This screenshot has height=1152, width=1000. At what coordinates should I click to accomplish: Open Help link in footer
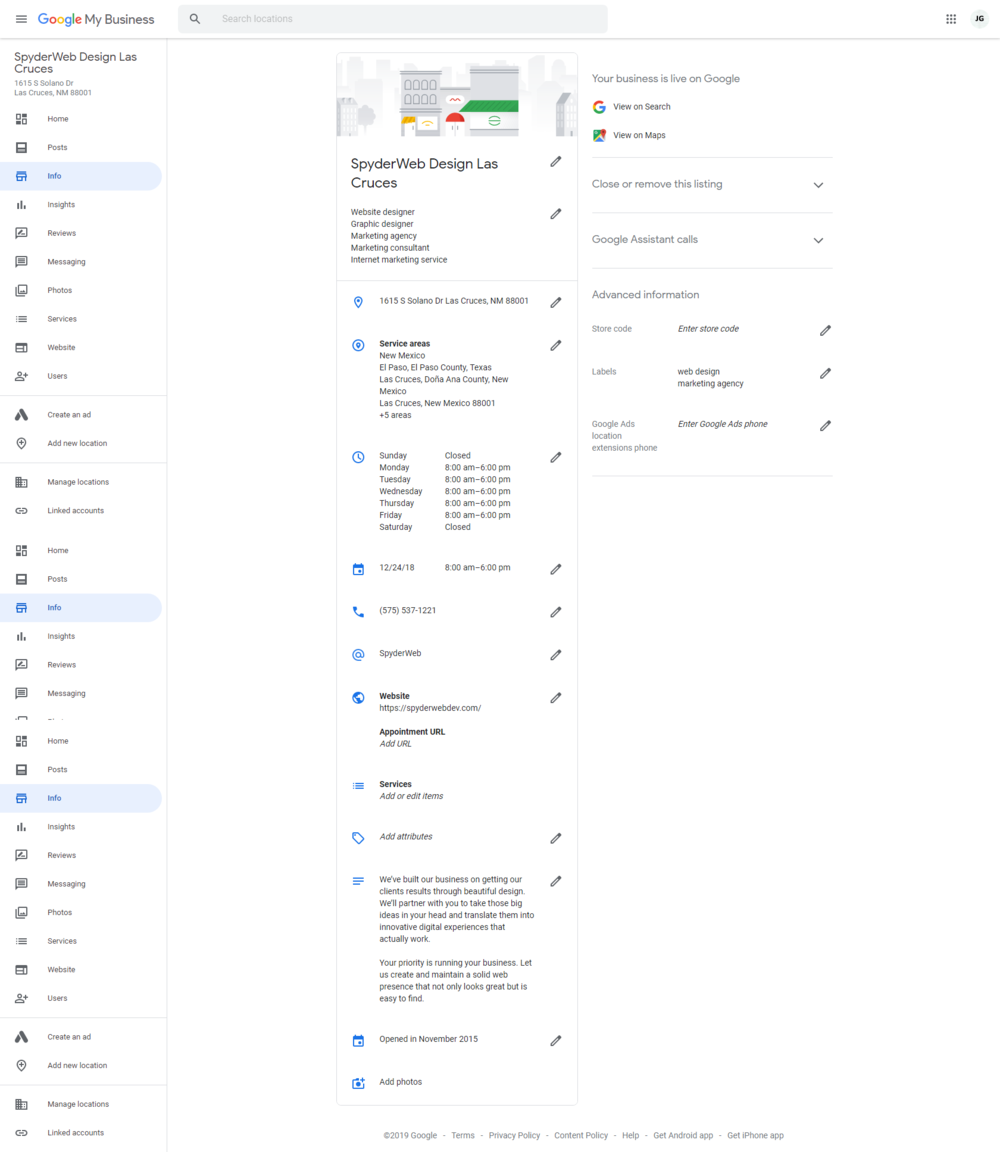pyautogui.click(x=630, y=1135)
